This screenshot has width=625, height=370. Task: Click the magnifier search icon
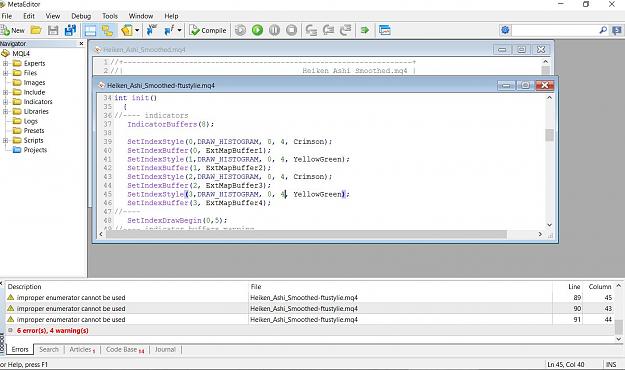tap(603, 30)
